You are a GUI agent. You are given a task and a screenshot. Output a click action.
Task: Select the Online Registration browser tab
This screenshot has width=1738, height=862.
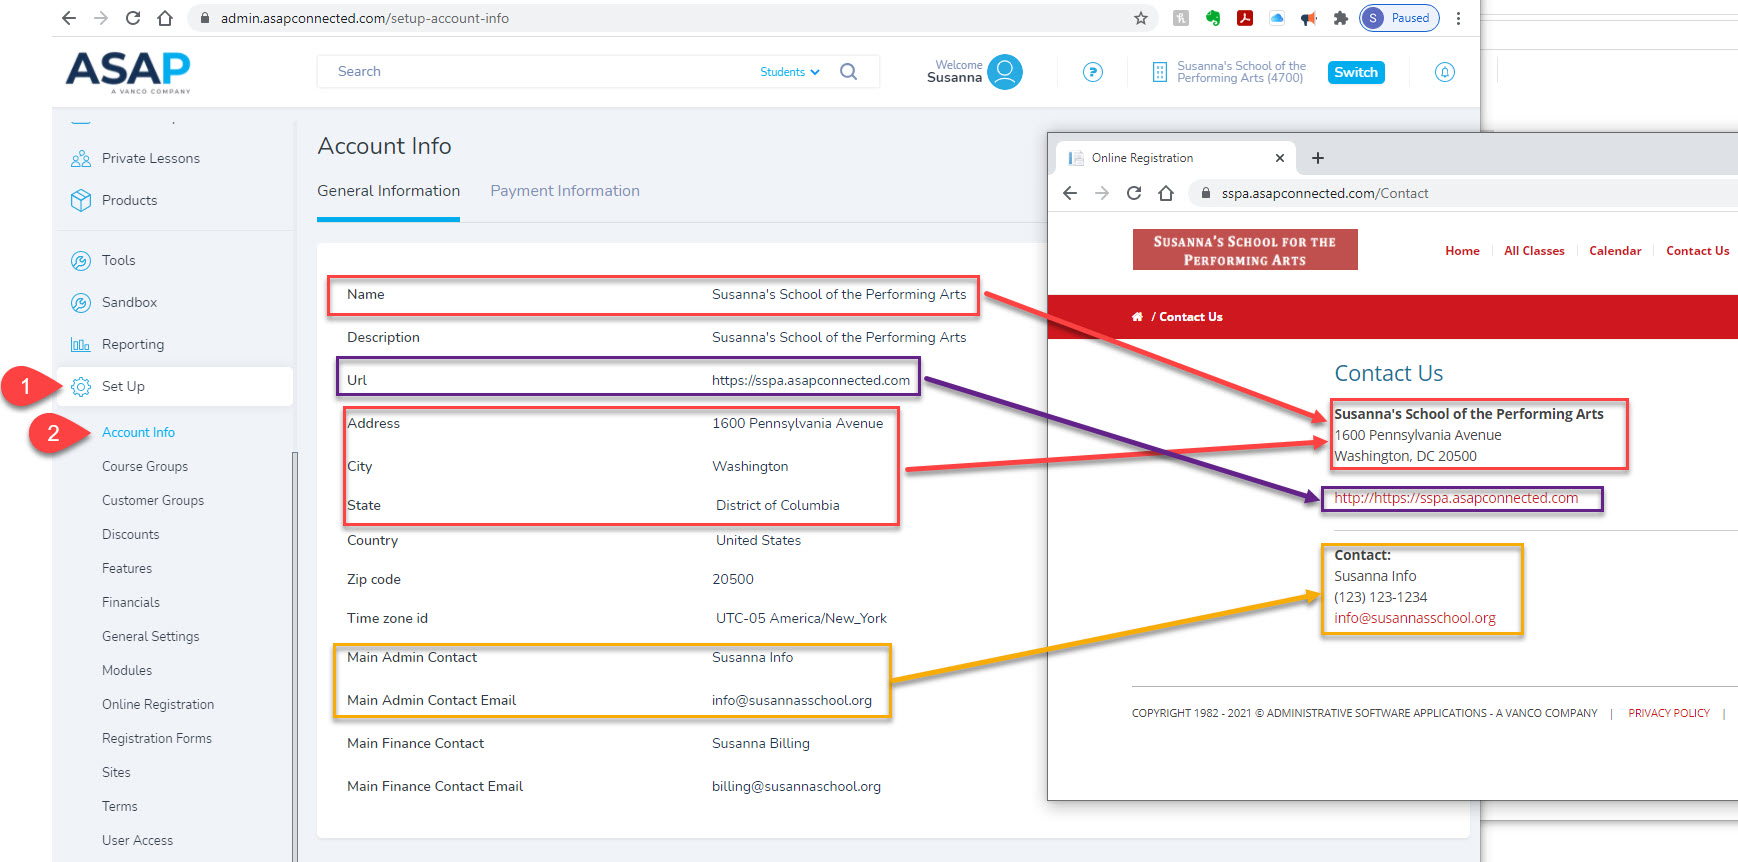click(x=1176, y=158)
